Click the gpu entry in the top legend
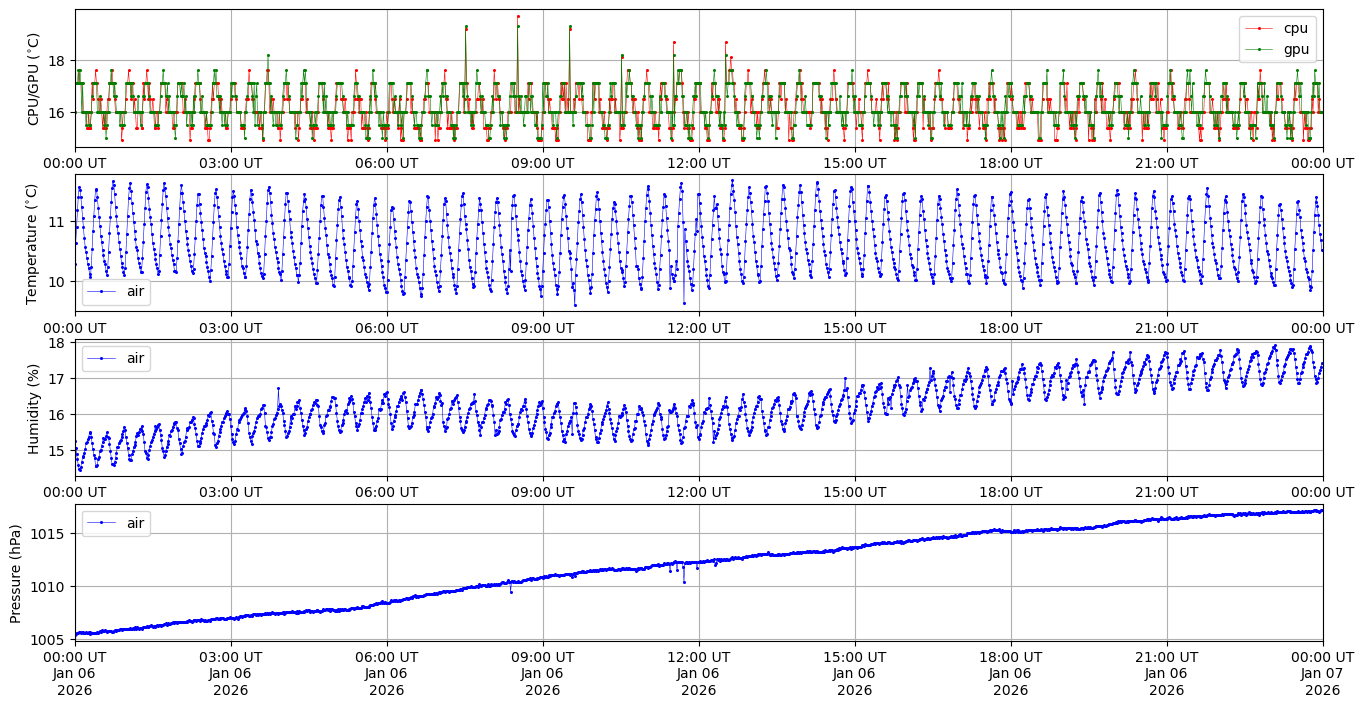This screenshot has height=707, width=1364. point(1295,48)
